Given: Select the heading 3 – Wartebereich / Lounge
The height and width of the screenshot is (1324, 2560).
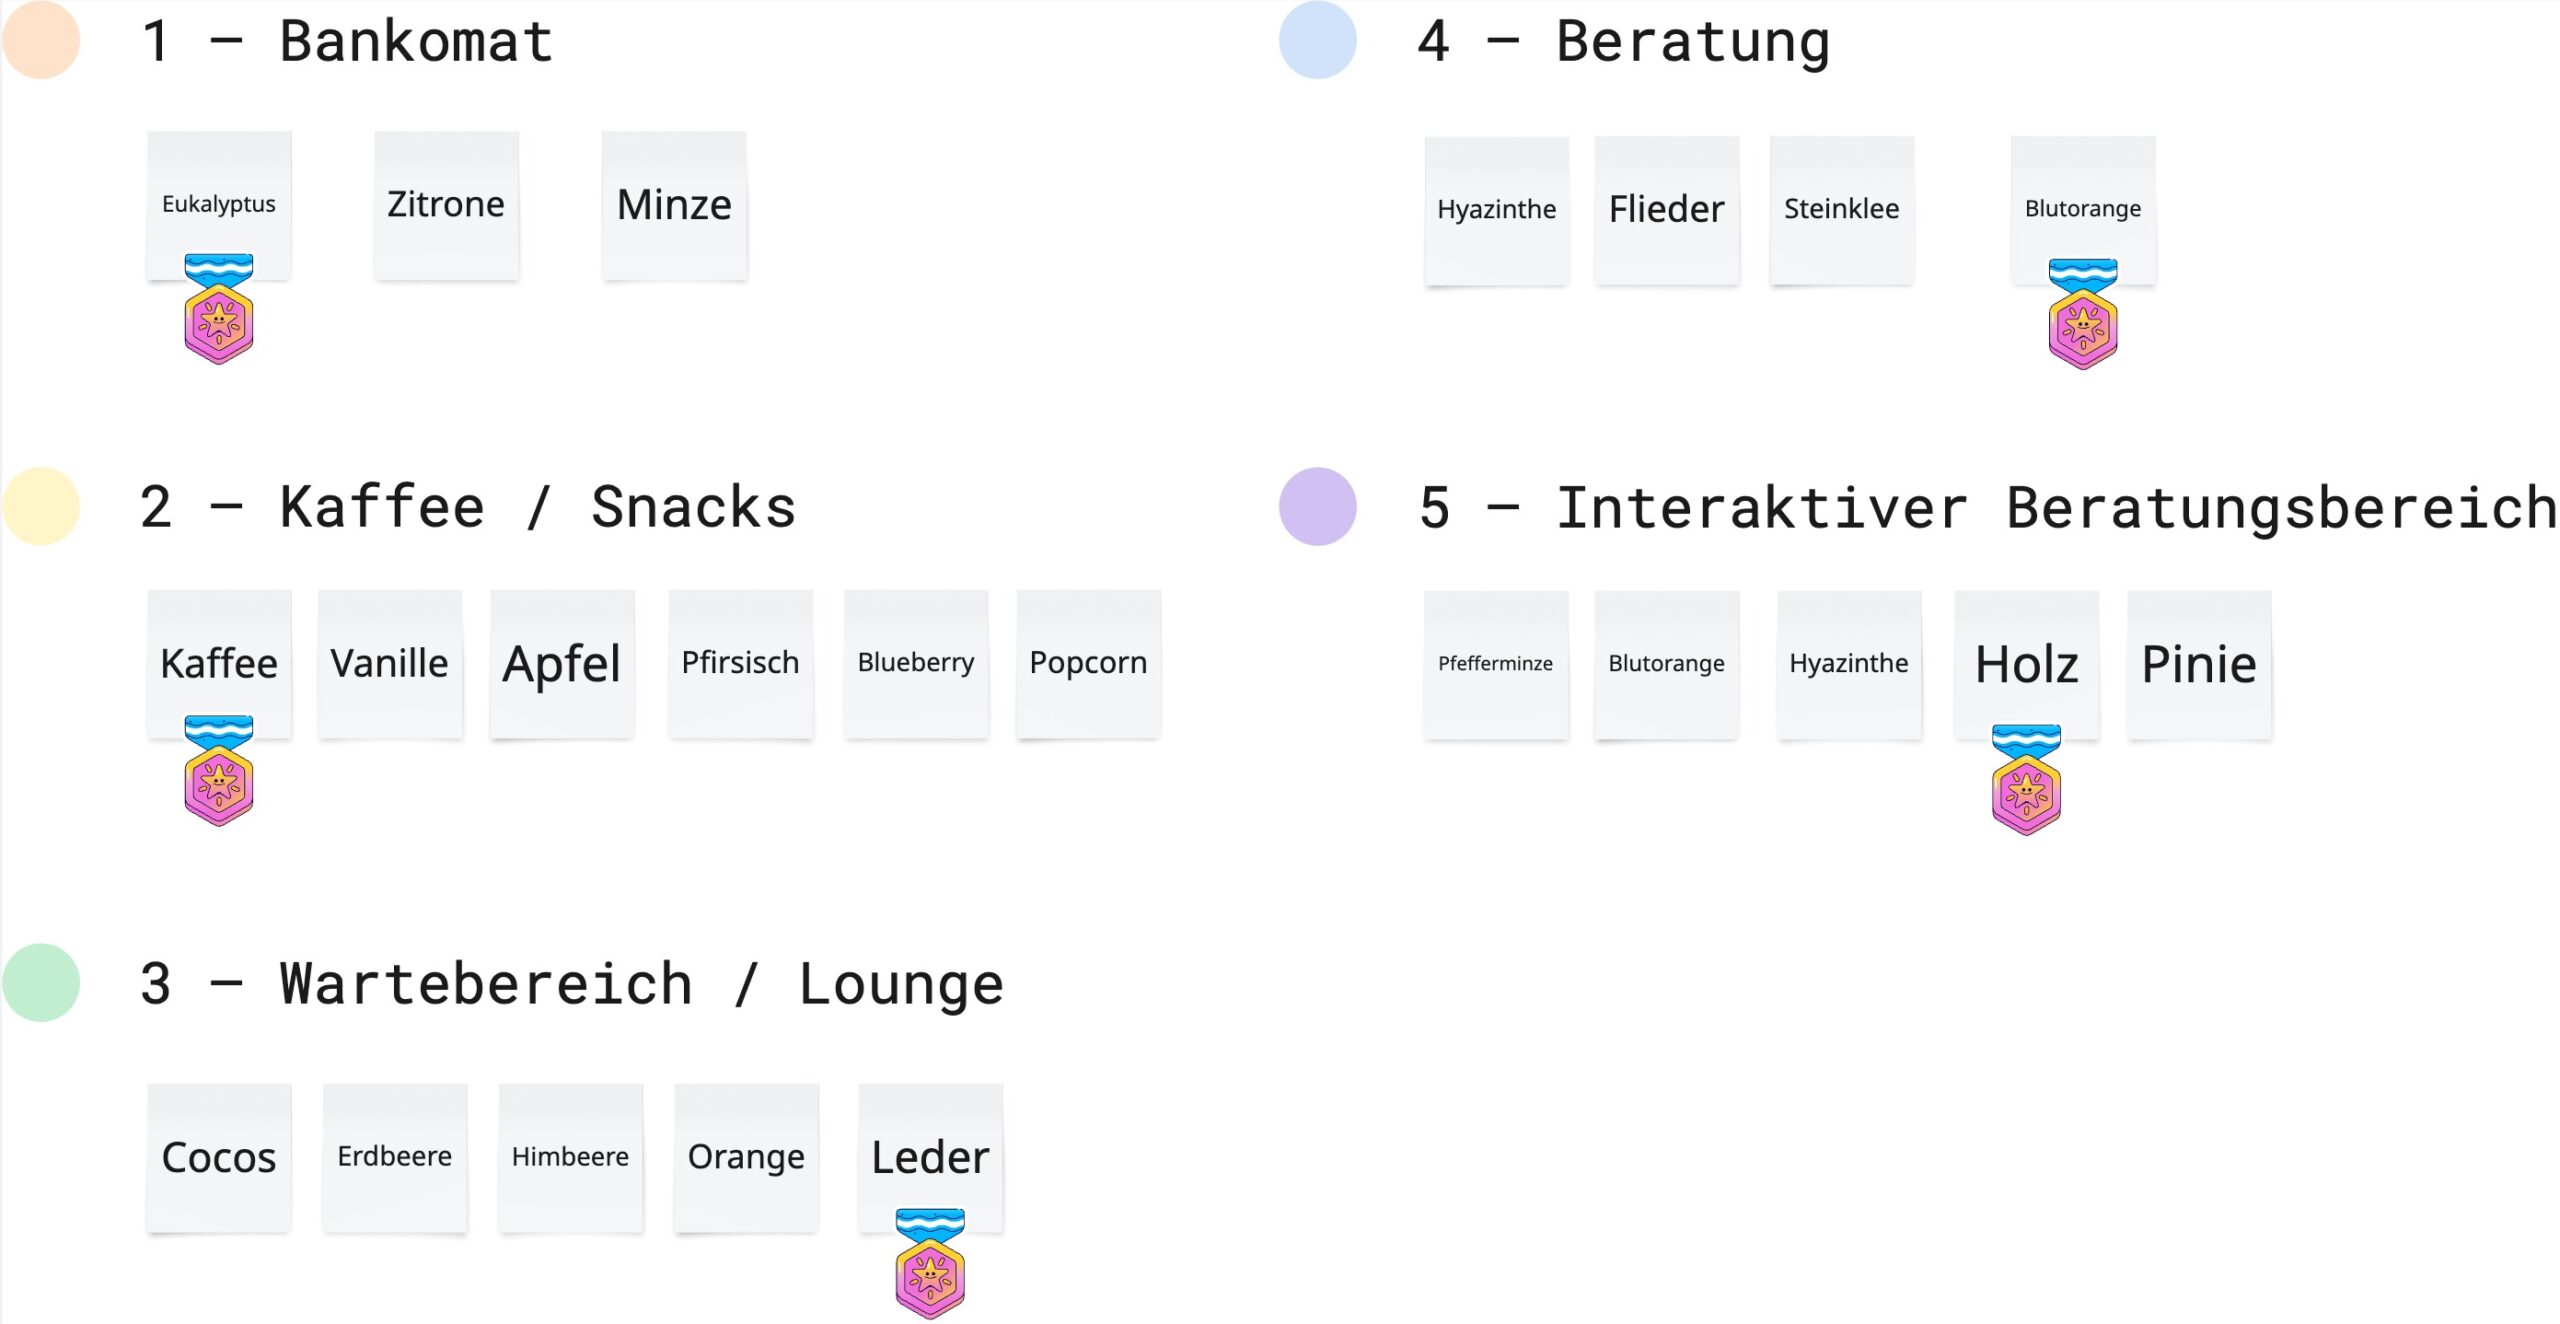Looking at the screenshot, I should [572, 984].
